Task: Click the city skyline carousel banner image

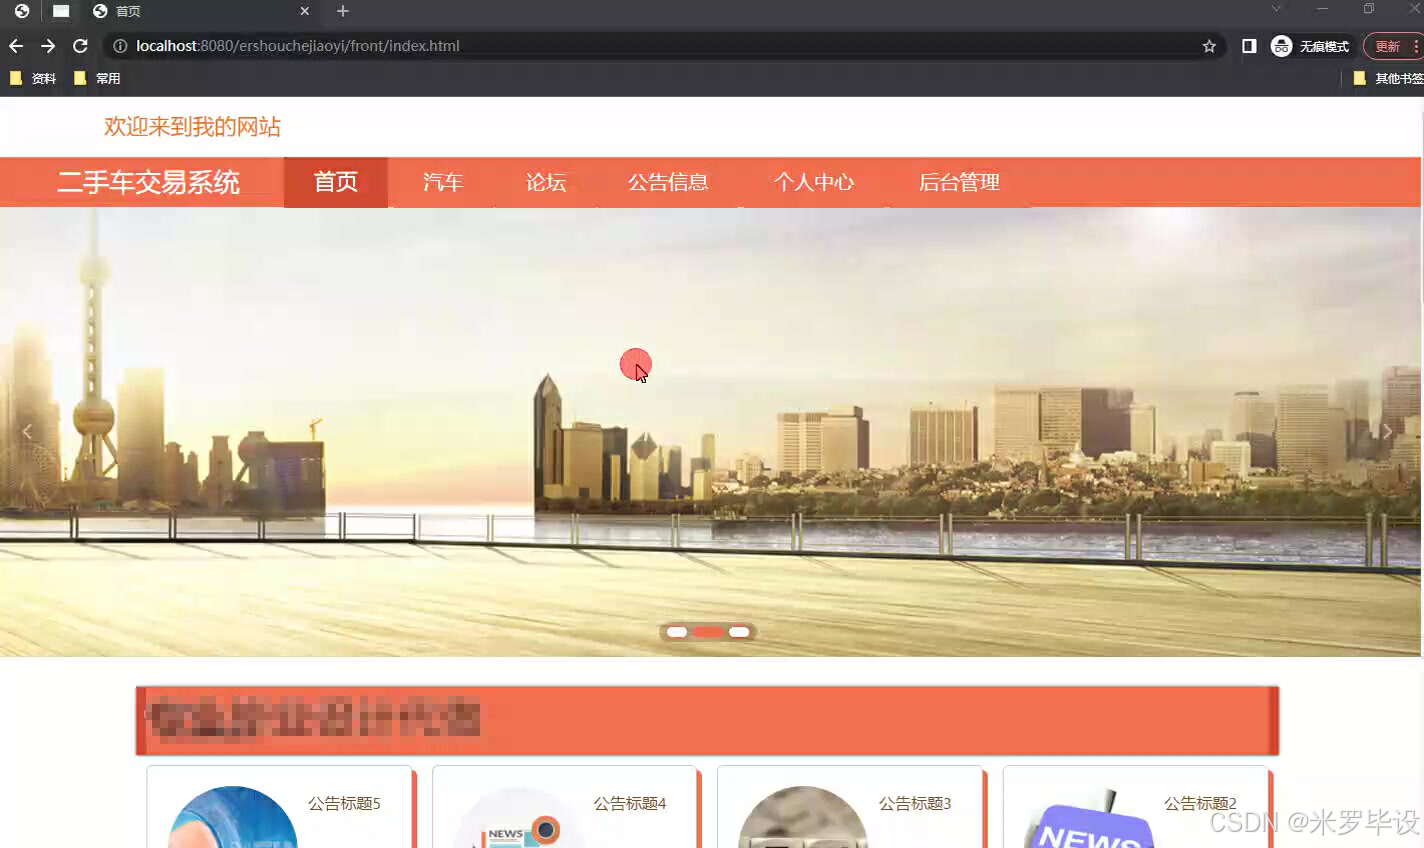Action: click(x=710, y=432)
